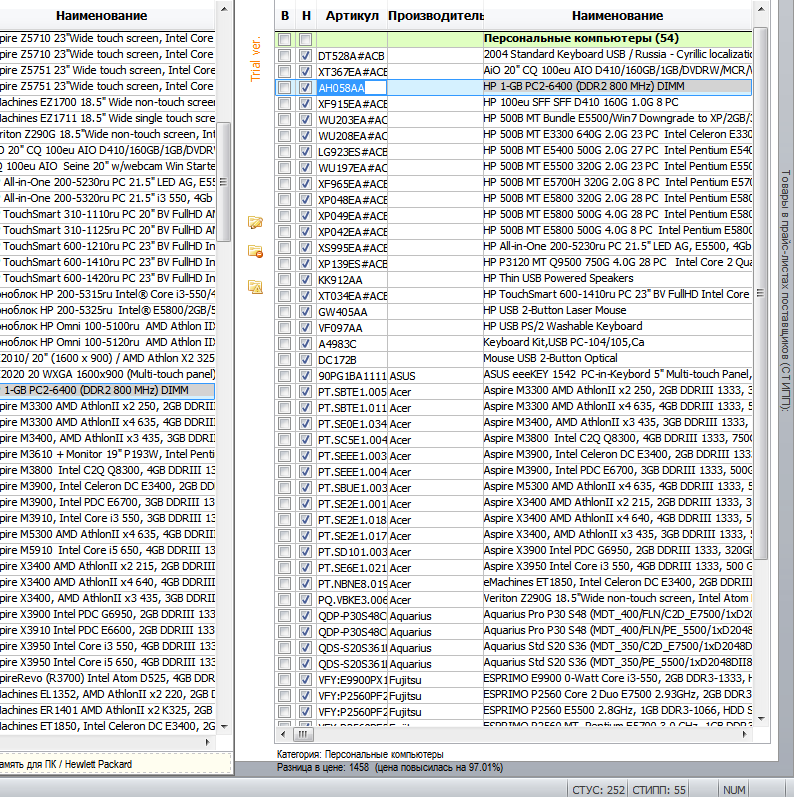Image resolution: width=794 pixels, height=797 pixels.
Task: Click status bar СТУС: 252 indicator
Action: (598, 790)
